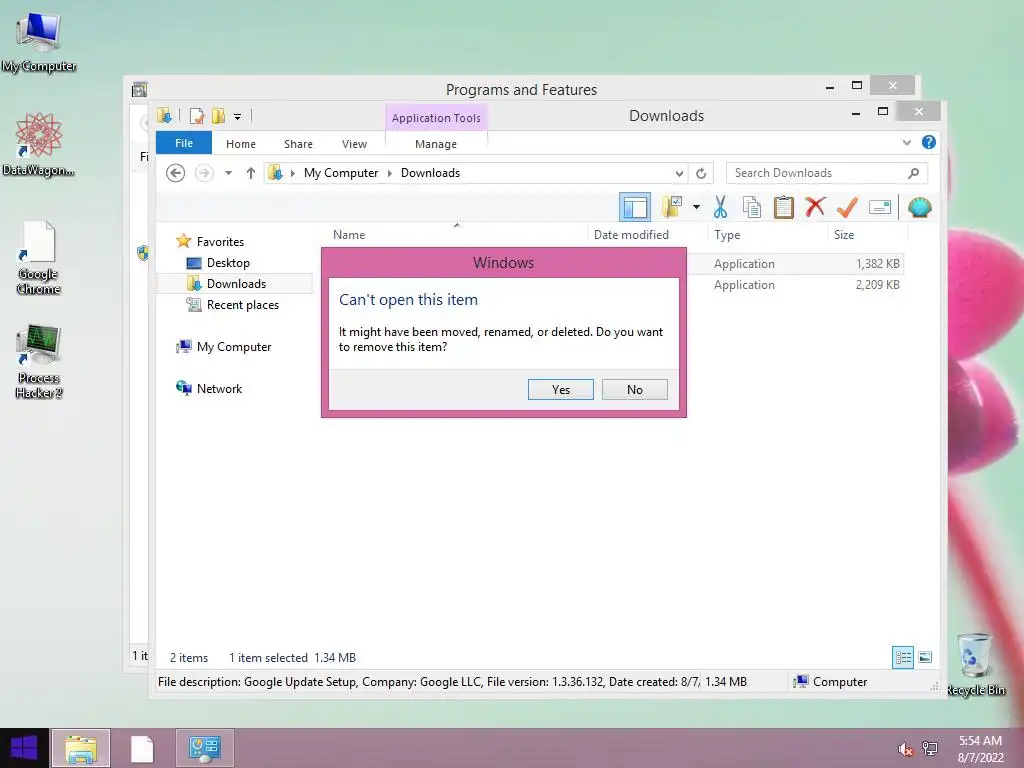Image resolution: width=1024 pixels, height=768 pixels.
Task: Toggle the preview pane layout button
Action: (635, 208)
